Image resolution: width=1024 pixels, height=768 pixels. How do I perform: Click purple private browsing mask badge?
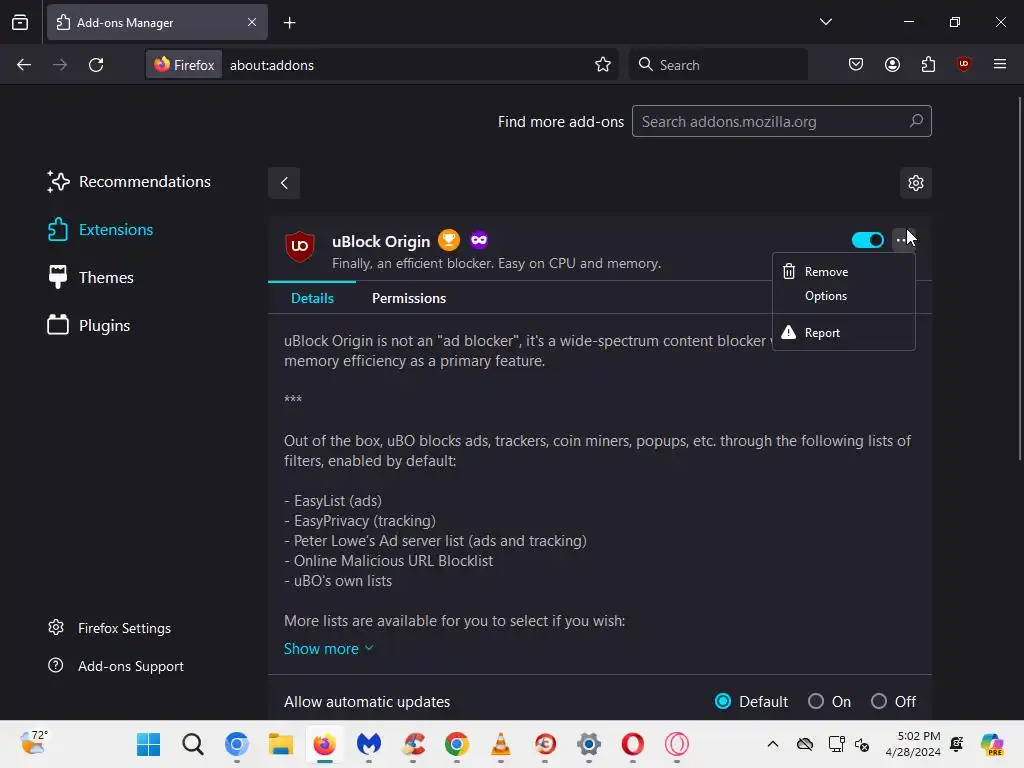click(x=479, y=240)
